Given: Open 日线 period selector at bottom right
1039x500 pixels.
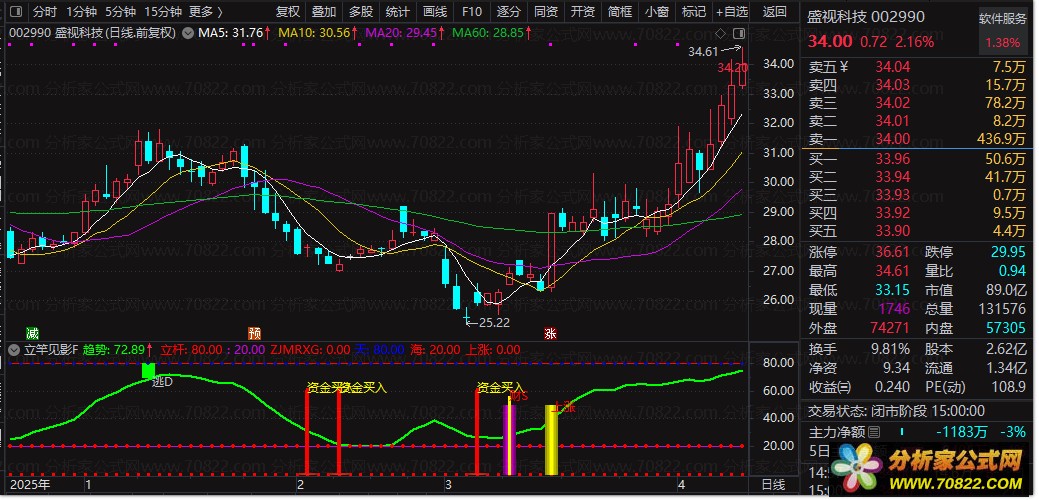Looking at the screenshot, I should (773, 485).
